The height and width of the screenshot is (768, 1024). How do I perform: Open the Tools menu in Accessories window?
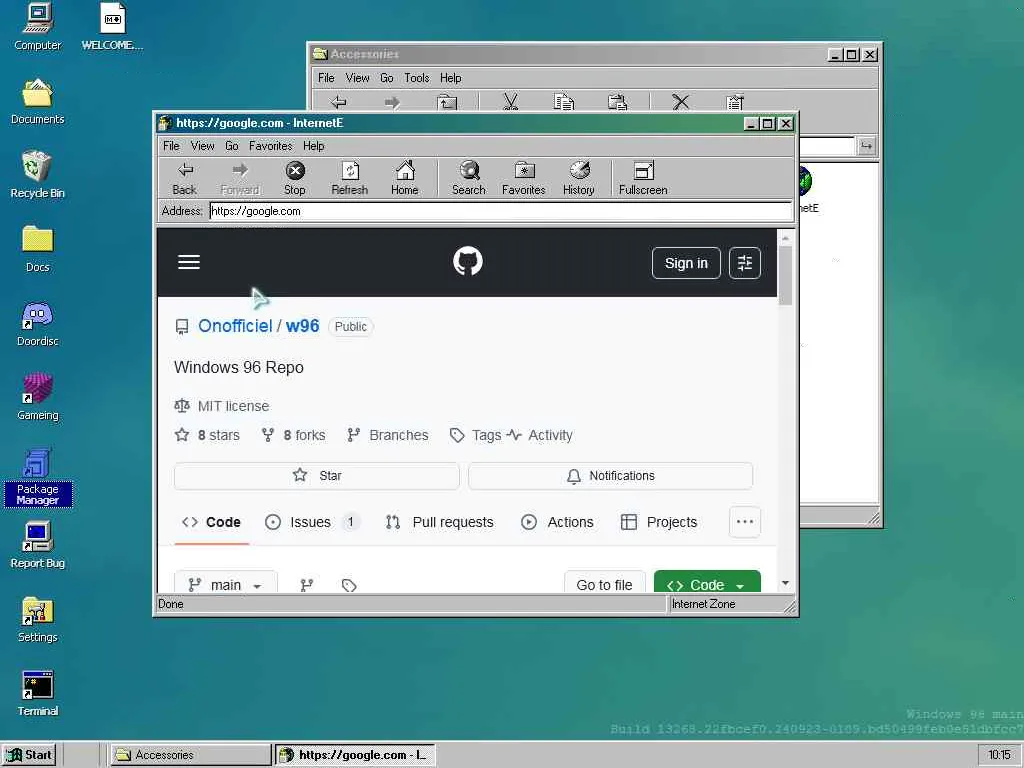tap(417, 78)
